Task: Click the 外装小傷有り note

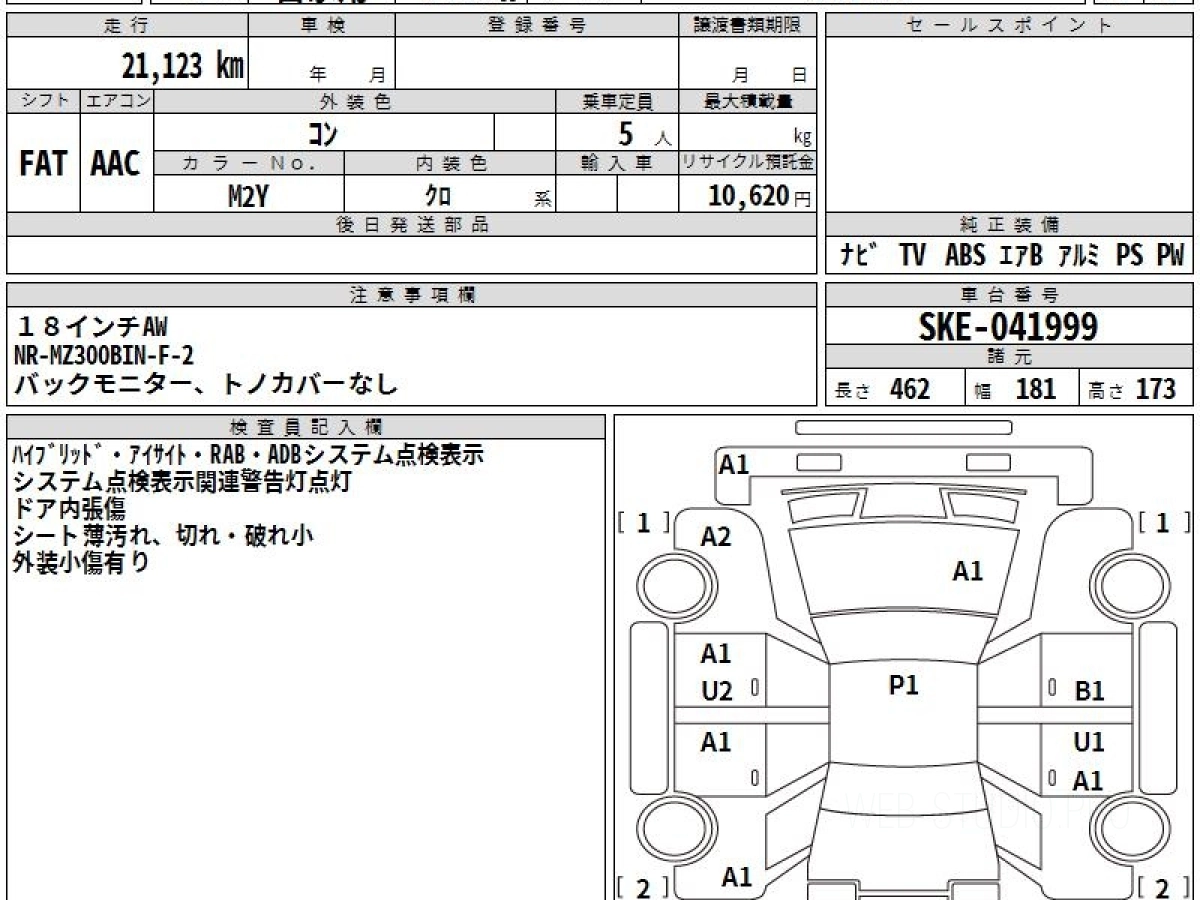Action: (80, 563)
